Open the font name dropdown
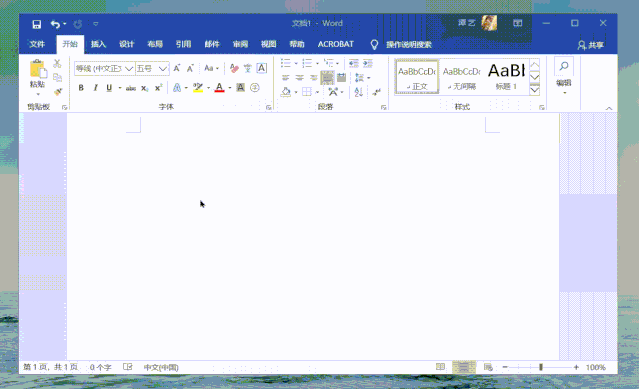The width and height of the screenshot is (639, 389). pos(129,68)
